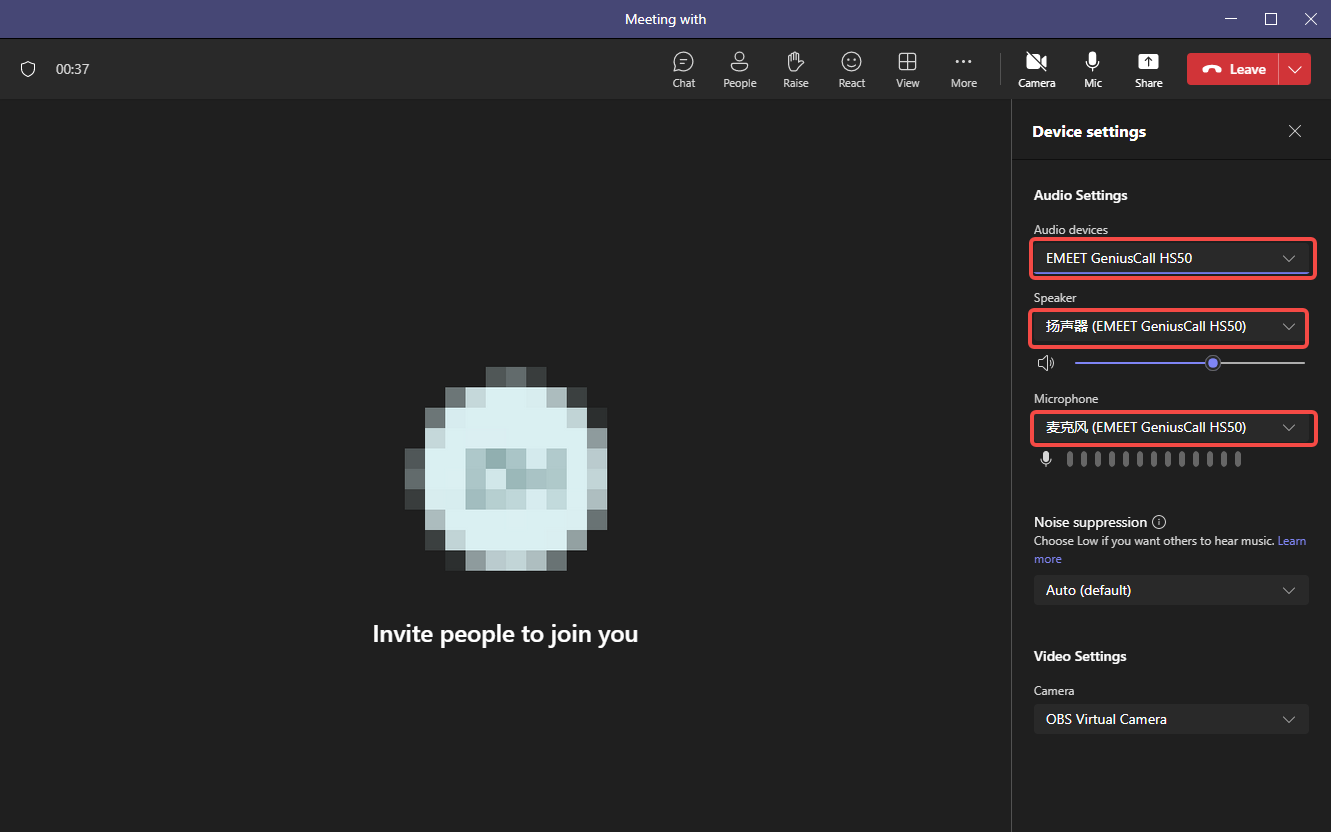
Task: Mute the Mic
Action: tap(1093, 69)
